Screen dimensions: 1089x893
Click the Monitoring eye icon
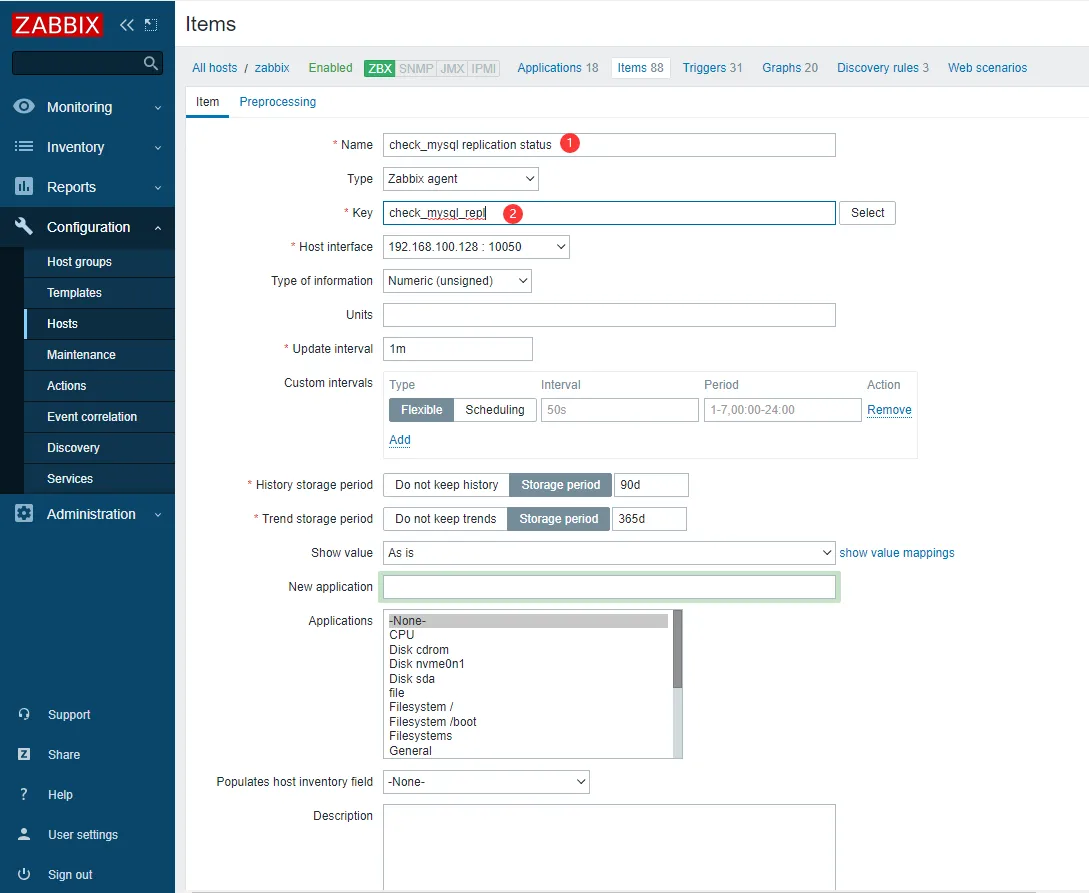tap(24, 106)
